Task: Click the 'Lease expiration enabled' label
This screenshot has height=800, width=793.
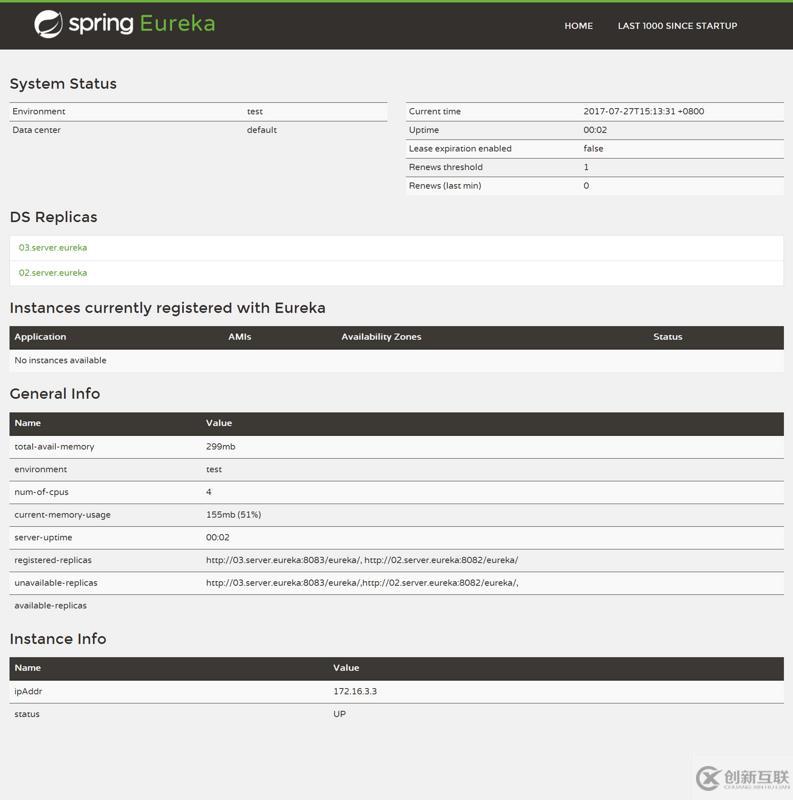Action: (x=460, y=148)
